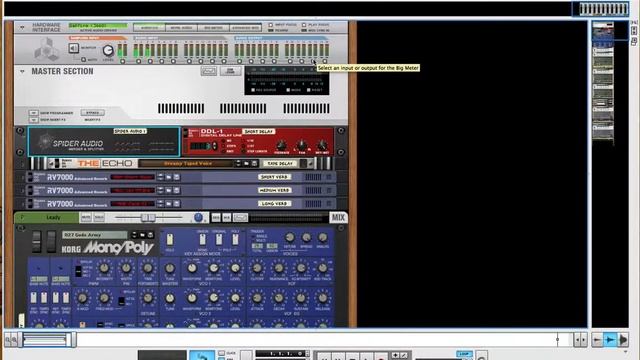Viewport: 640px width, 360px height.
Task: Collapse the Master Section device
Action: [22, 71]
